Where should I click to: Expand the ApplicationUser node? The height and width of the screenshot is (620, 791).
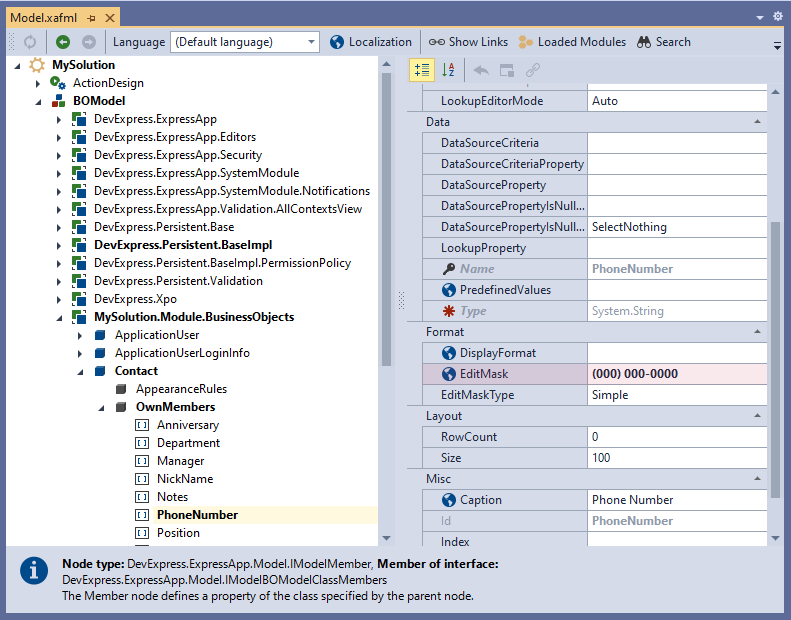(x=80, y=335)
